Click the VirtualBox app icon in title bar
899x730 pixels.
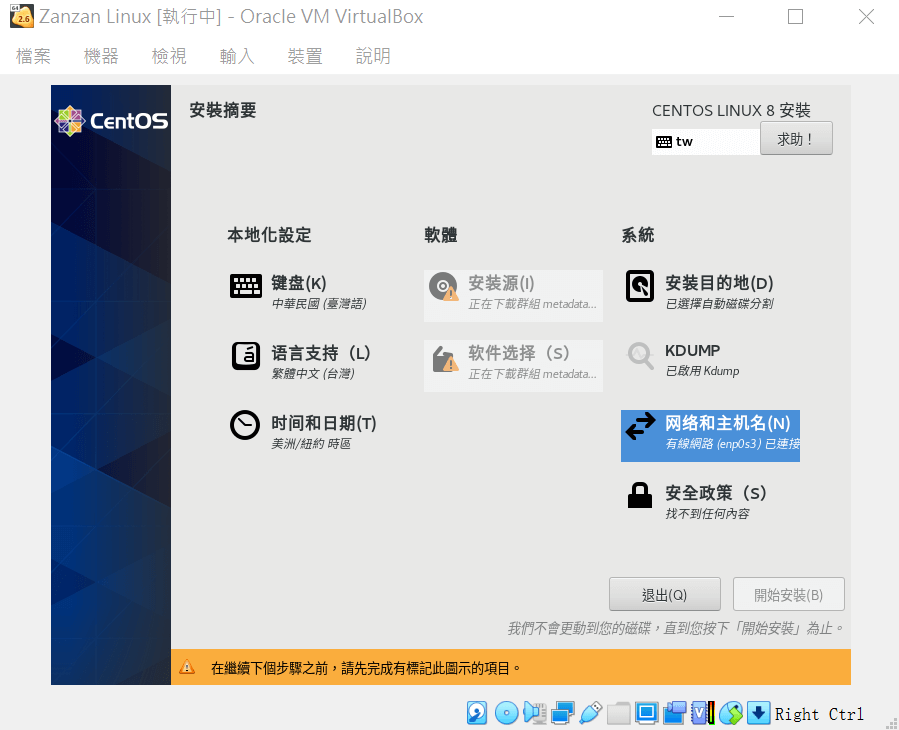tap(22, 17)
